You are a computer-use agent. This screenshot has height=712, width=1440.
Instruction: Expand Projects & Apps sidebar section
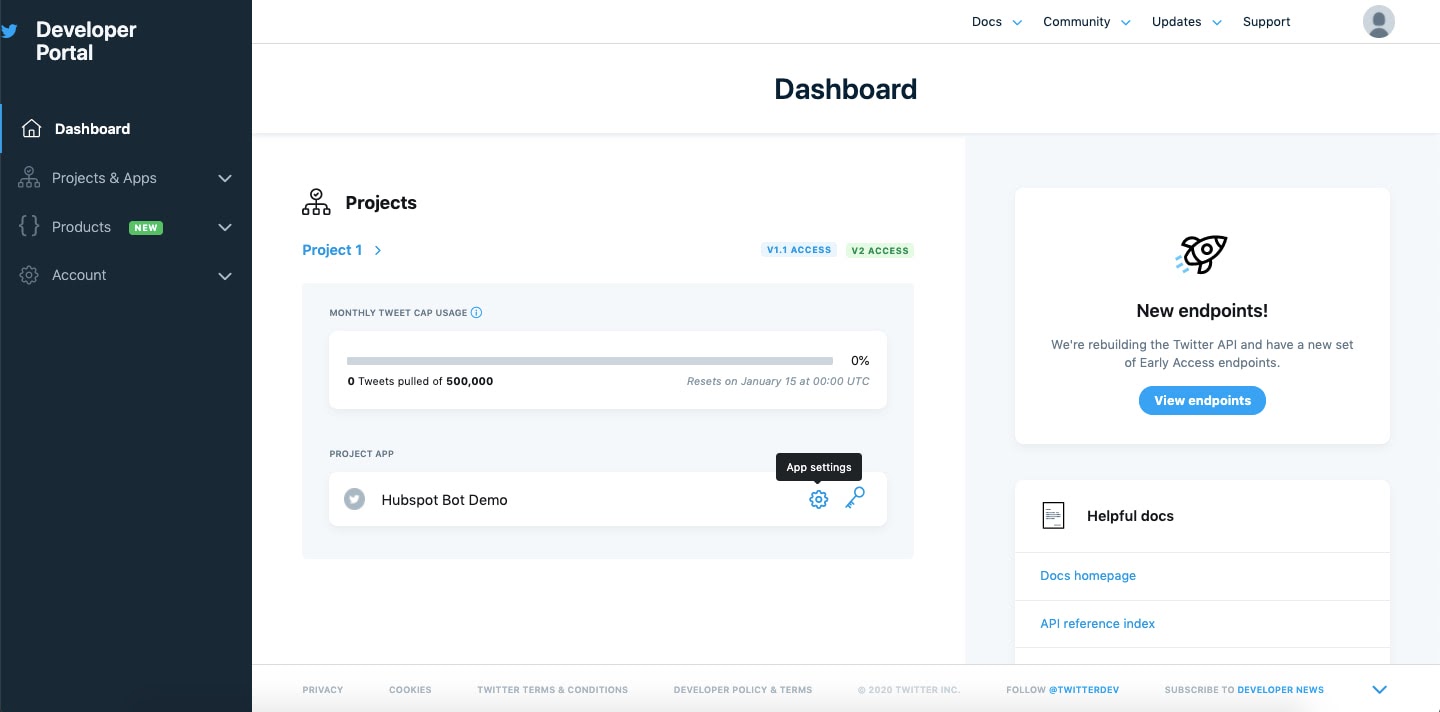224,178
